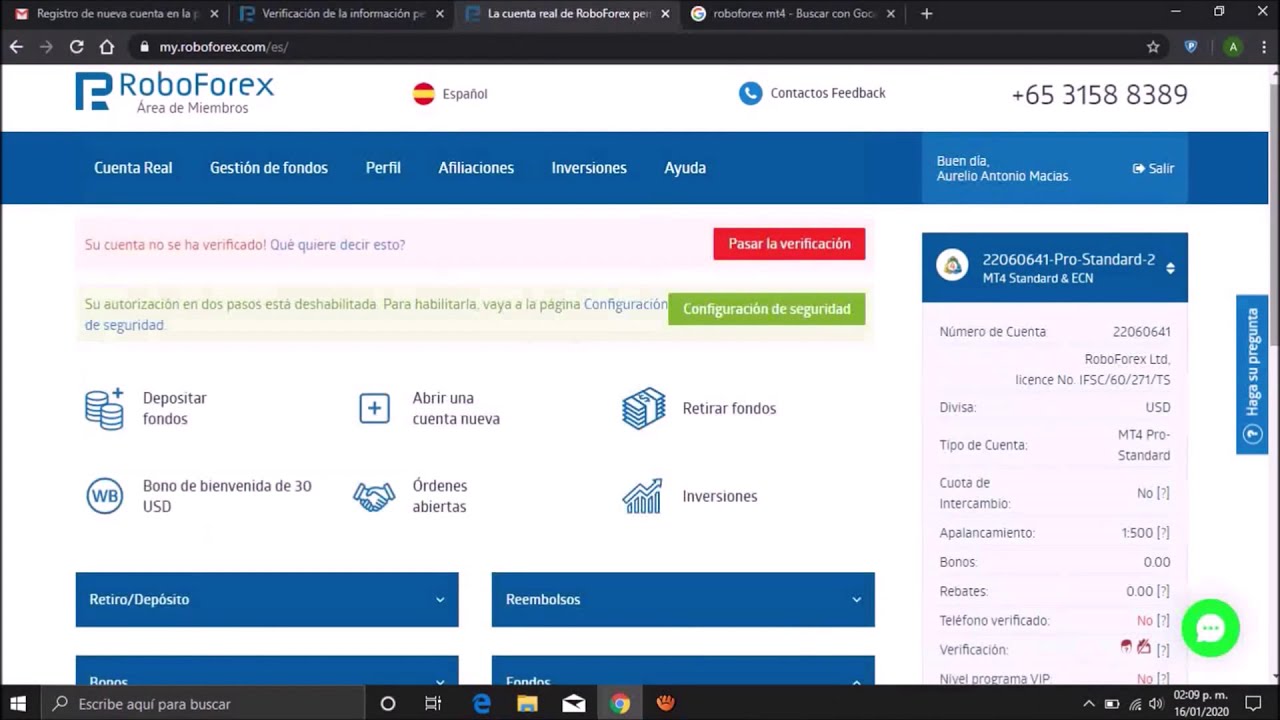
Task: Click the browser reload icon
Action: click(x=76, y=47)
